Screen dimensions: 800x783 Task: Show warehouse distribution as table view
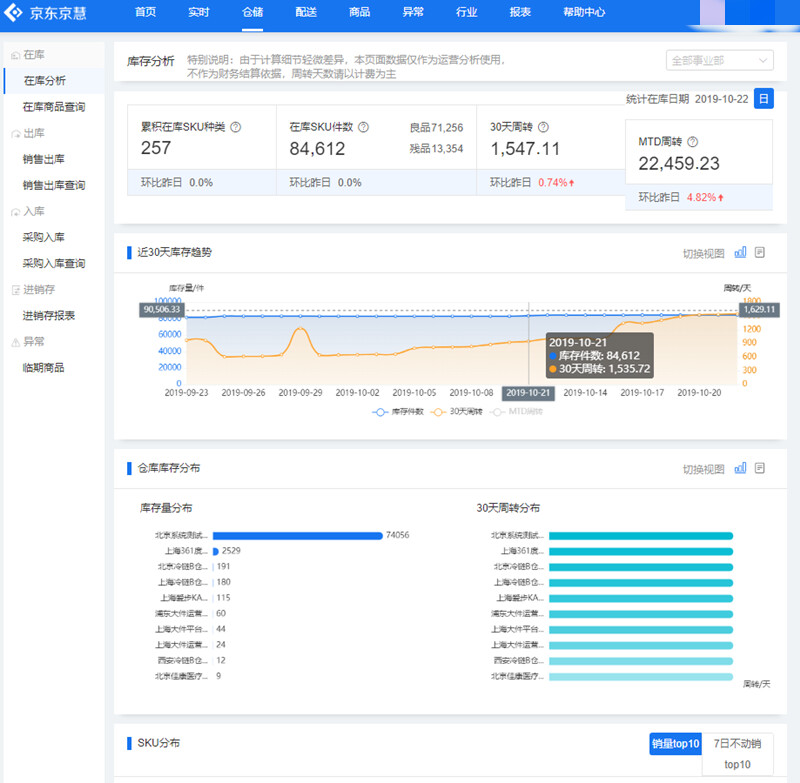pyautogui.click(x=760, y=468)
